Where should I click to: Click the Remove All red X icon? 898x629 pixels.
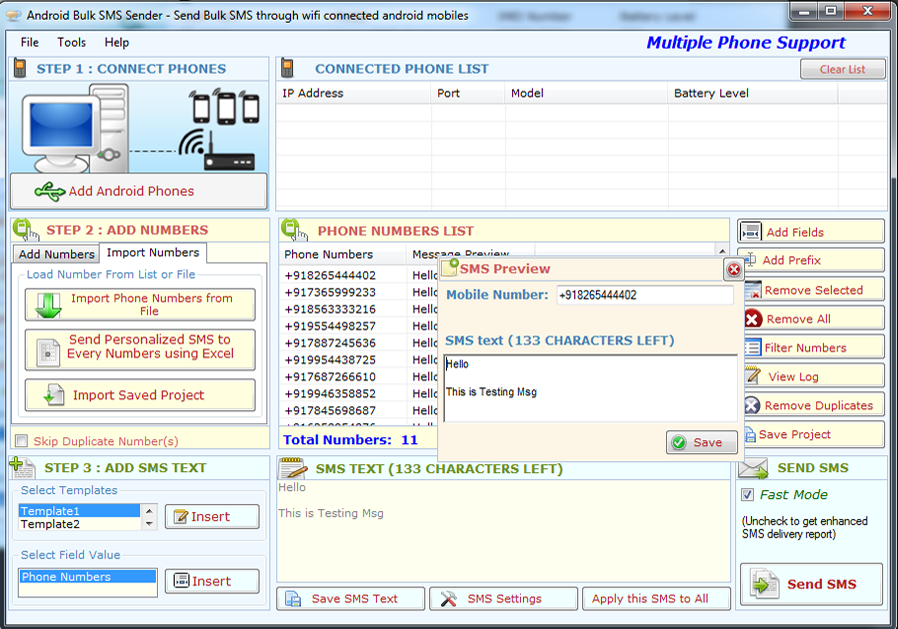(x=752, y=319)
